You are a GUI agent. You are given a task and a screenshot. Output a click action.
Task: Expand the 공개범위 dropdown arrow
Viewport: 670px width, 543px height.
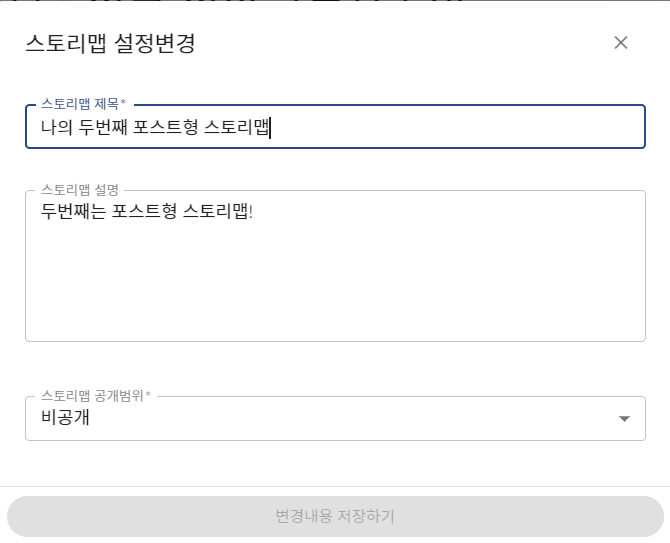coord(625,418)
